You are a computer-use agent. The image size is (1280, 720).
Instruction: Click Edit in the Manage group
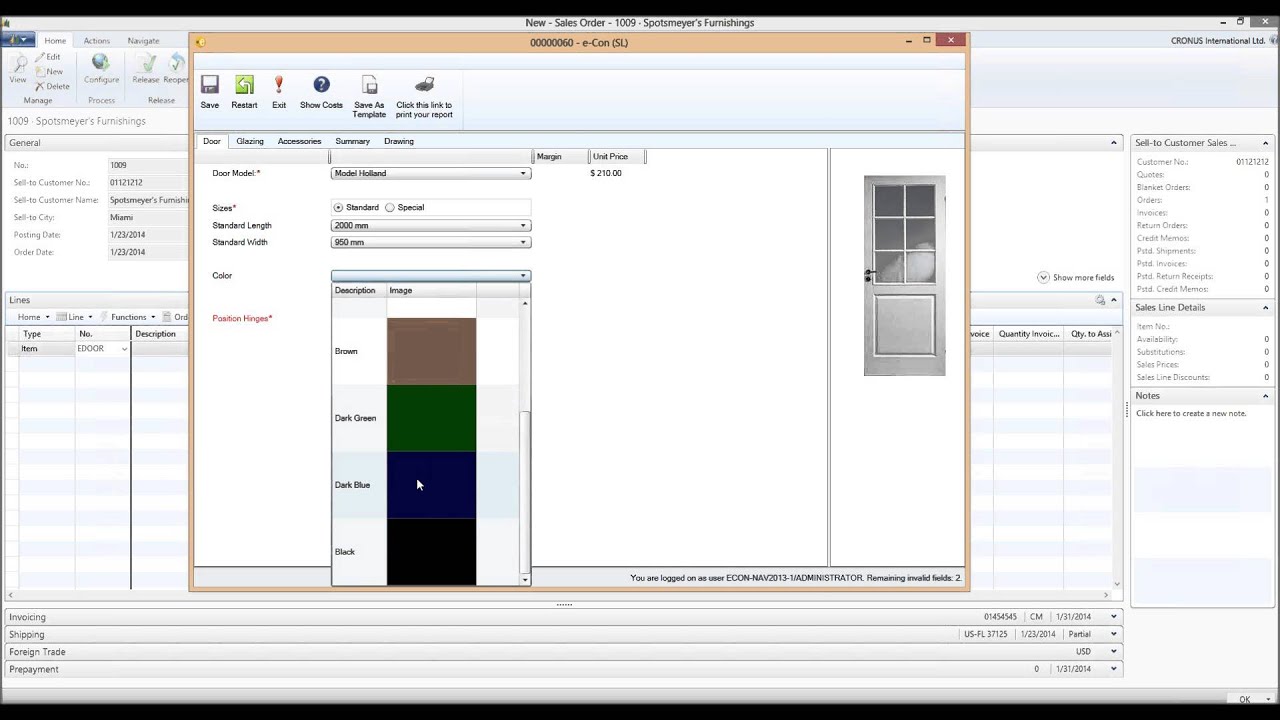(x=48, y=57)
